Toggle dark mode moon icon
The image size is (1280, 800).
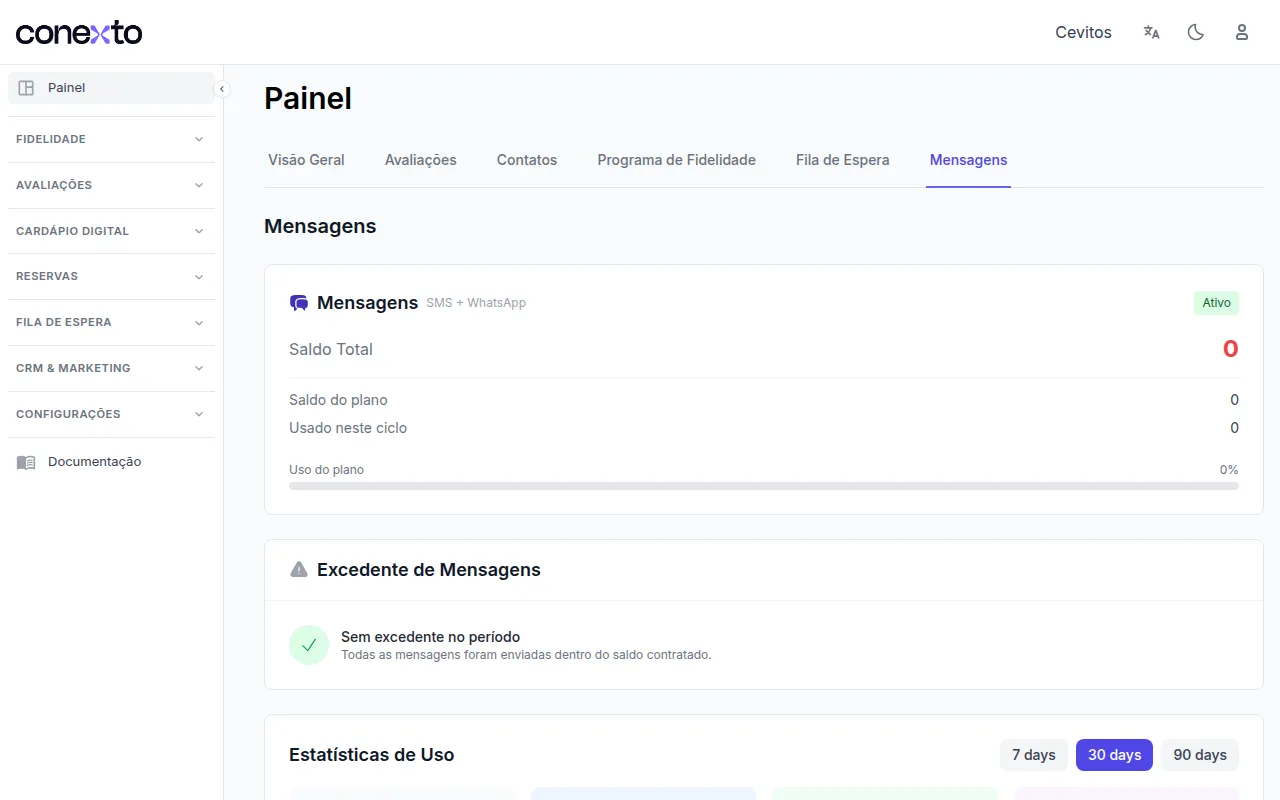coord(1195,32)
